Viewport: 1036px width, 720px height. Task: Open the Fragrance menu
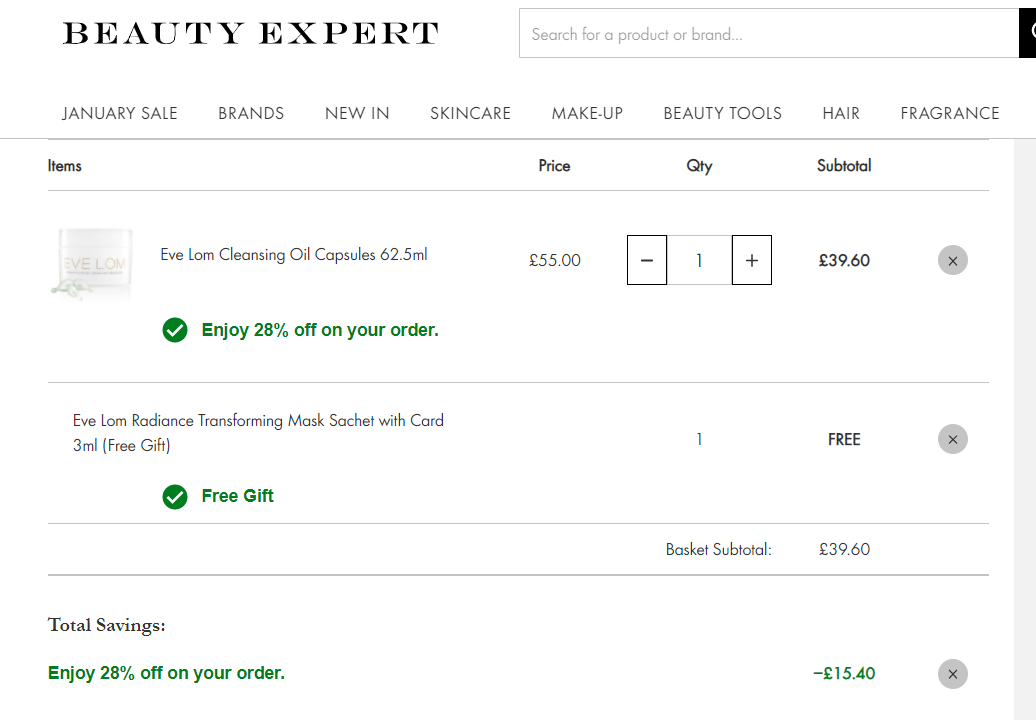point(949,114)
